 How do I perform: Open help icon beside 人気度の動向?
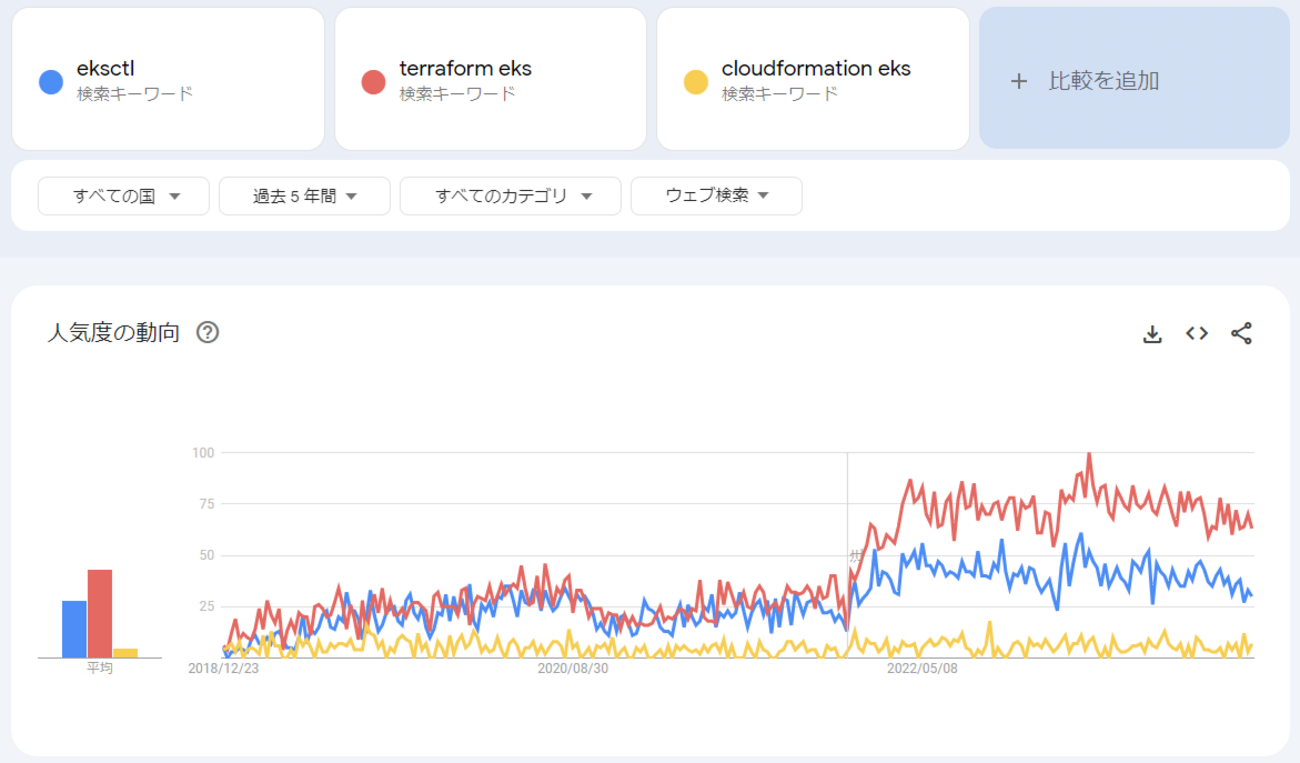tap(207, 333)
